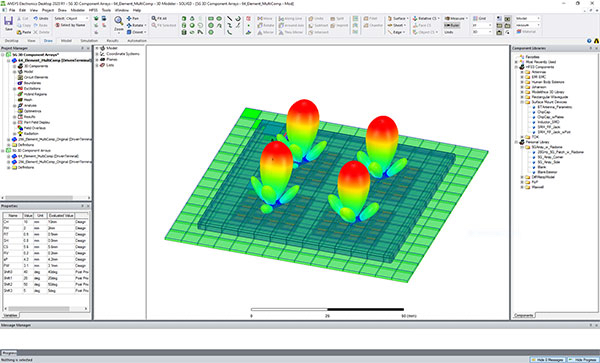Open the HFSS menu
The width and height of the screenshot is (600, 363).
coord(94,10)
